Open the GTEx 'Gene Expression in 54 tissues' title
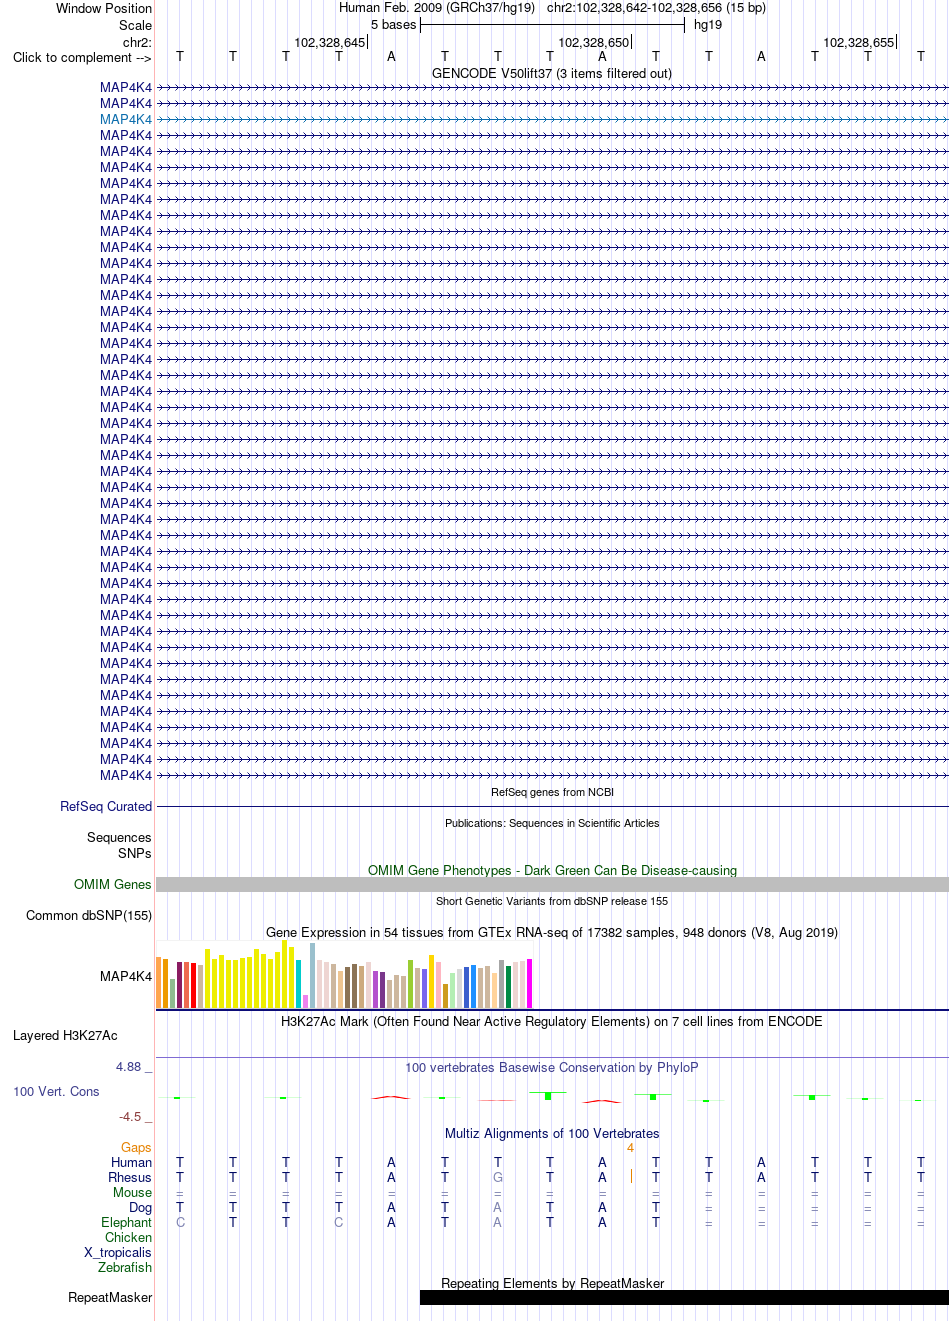This screenshot has height=1321, width=950. click(x=552, y=932)
